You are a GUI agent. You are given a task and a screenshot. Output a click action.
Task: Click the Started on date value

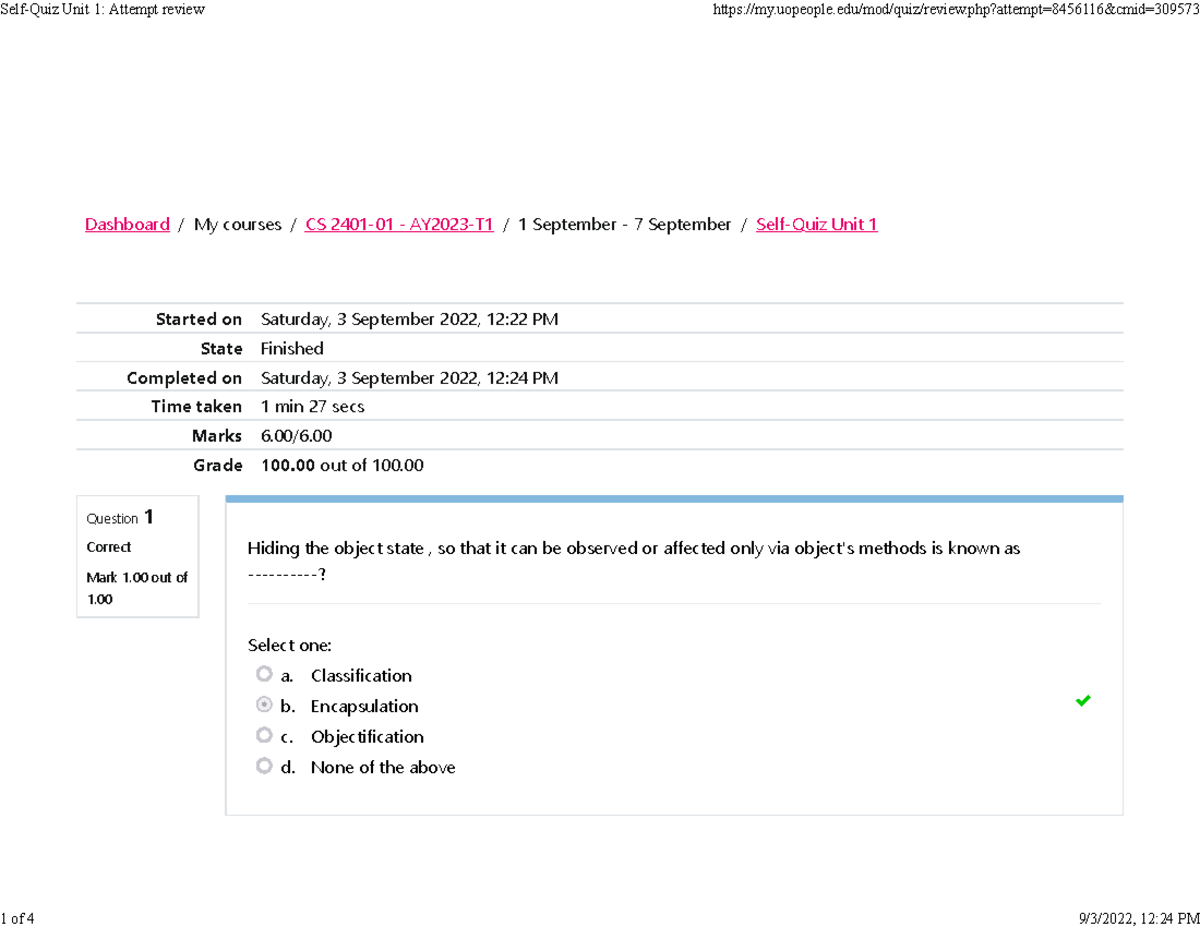[409, 319]
